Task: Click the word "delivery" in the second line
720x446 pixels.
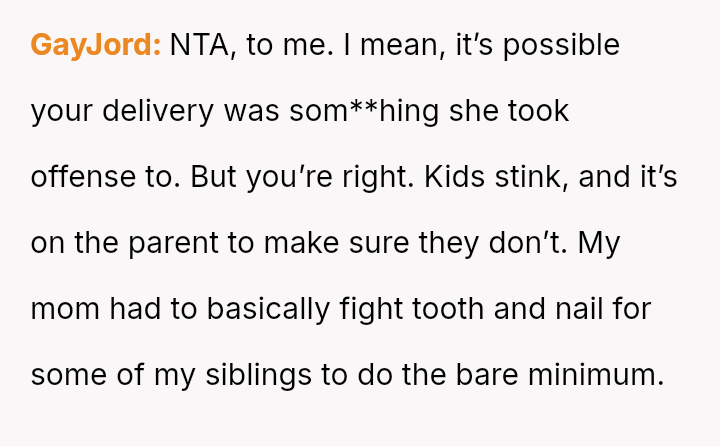Action: tap(158, 111)
